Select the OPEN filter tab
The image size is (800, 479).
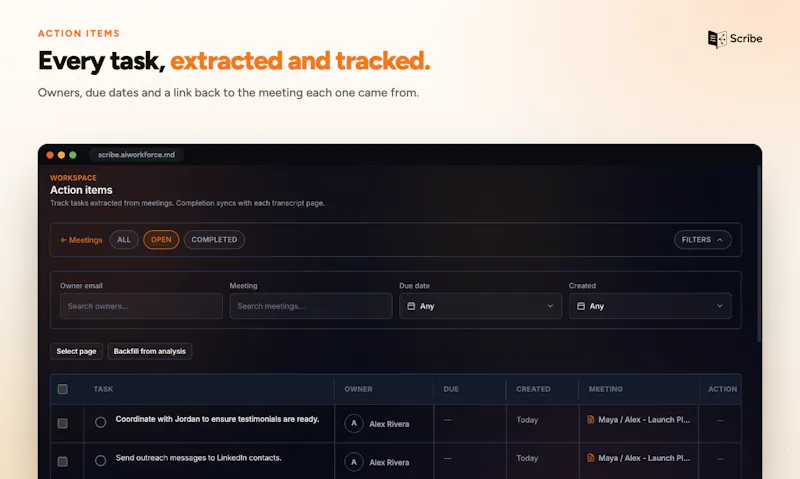[161, 240]
